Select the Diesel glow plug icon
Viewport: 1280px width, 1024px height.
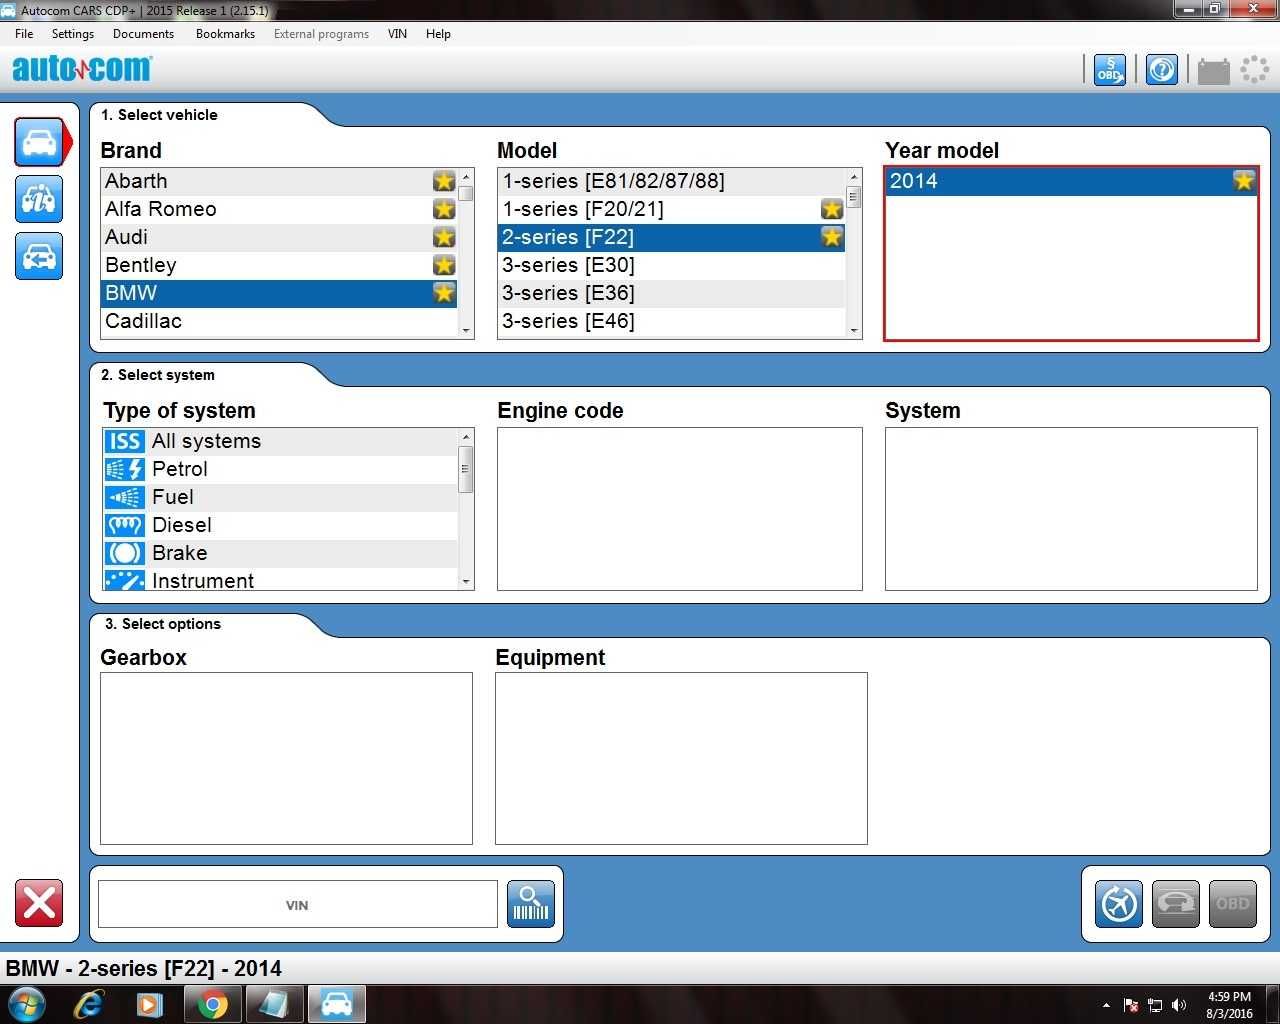[125, 525]
